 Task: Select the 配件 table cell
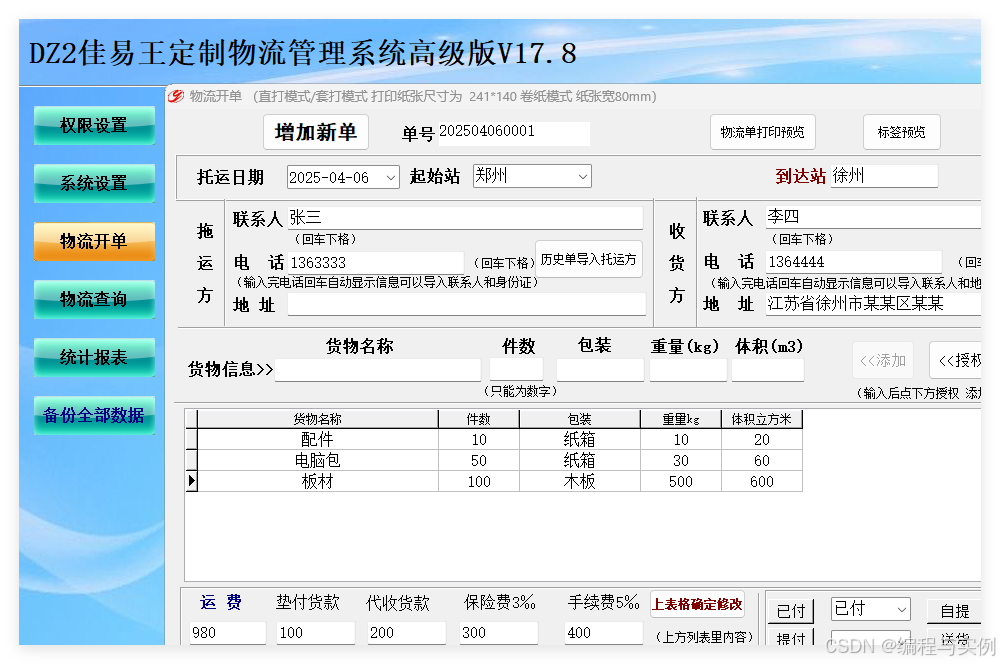click(318, 439)
